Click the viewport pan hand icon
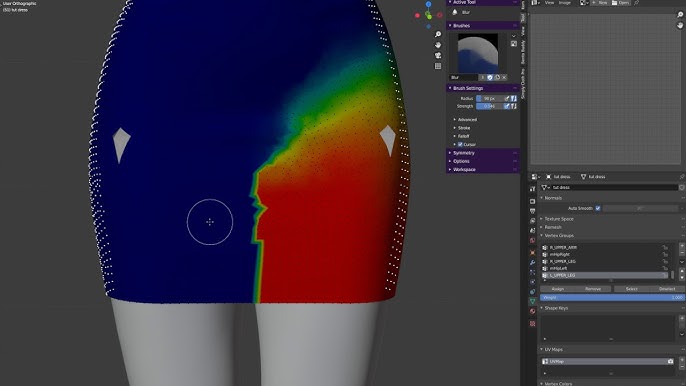Image resolution: width=686 pixels, height=386 pixels. [438, 45]
